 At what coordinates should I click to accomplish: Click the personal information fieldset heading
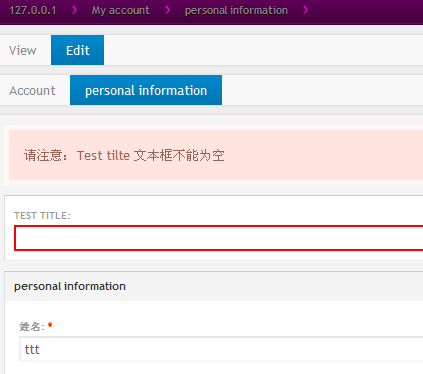(70, 286)
